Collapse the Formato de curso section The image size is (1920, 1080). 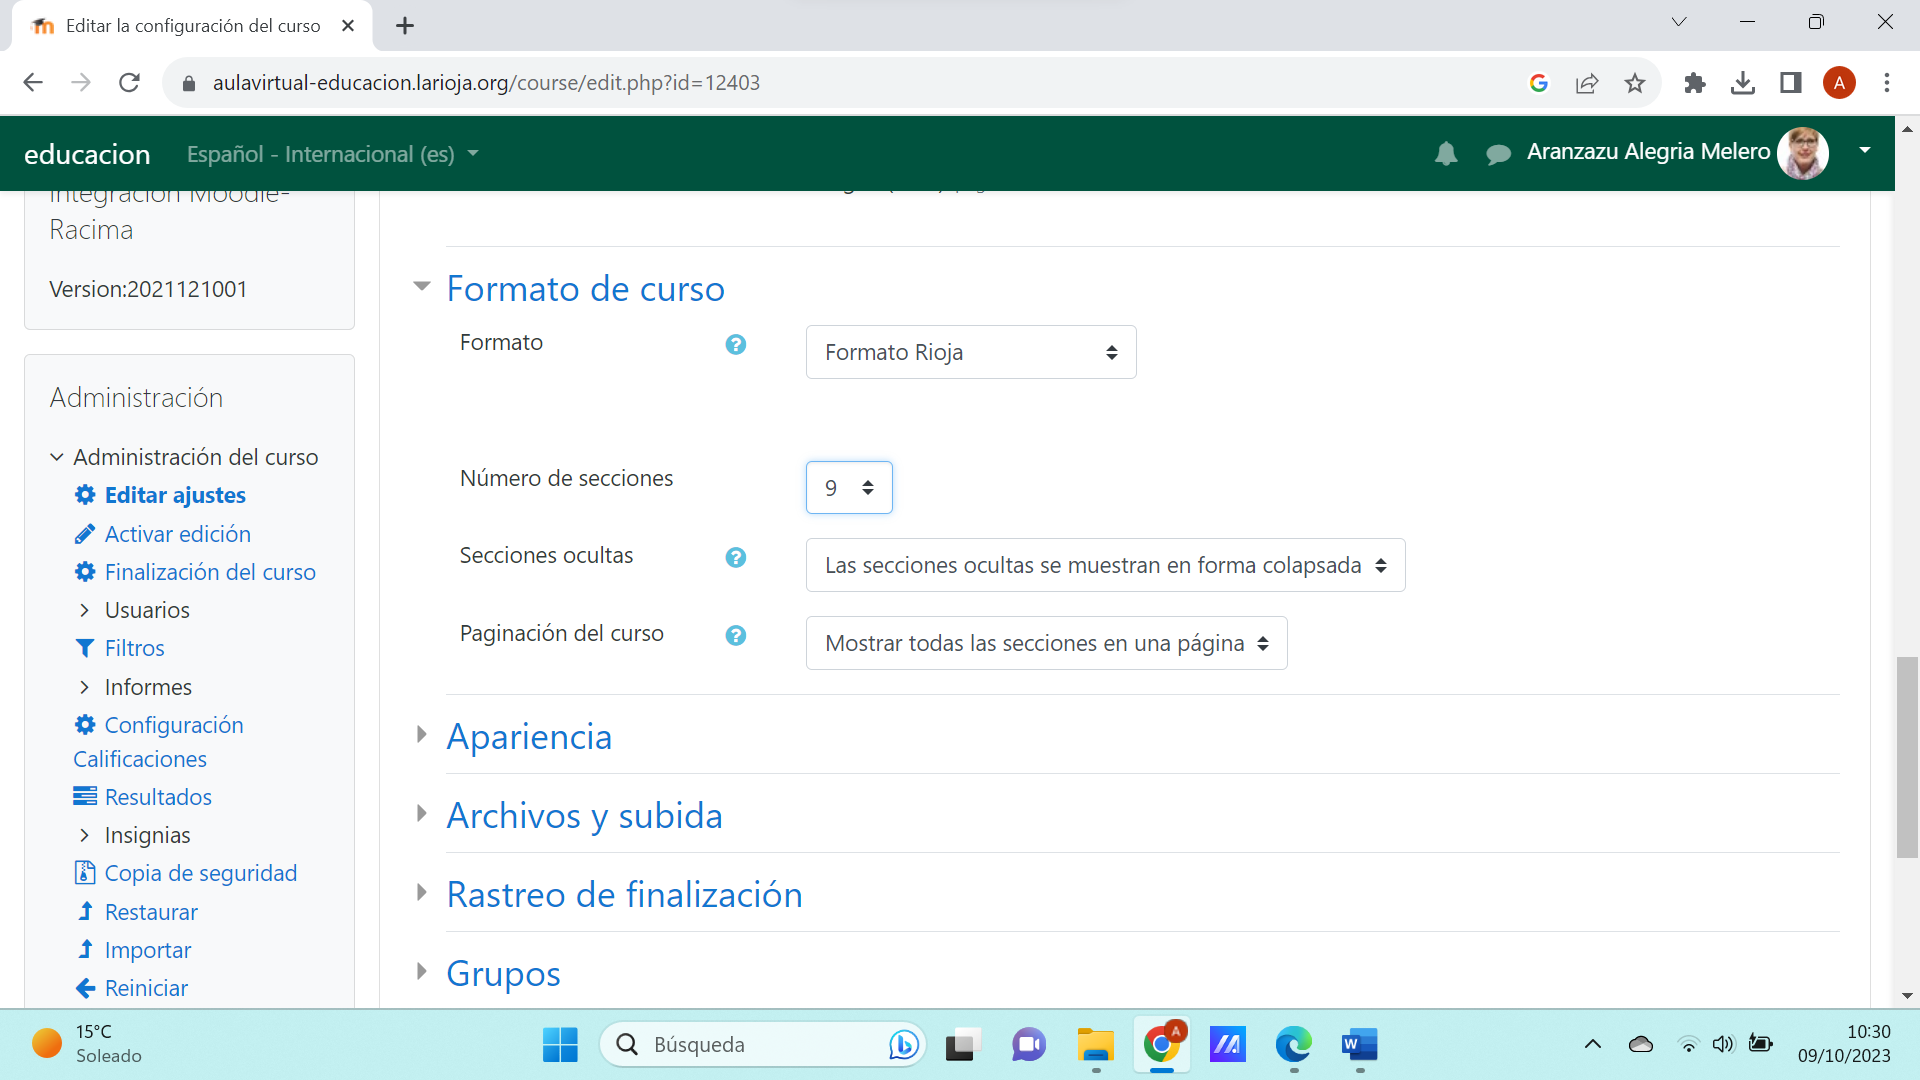[x=584, y=289]
